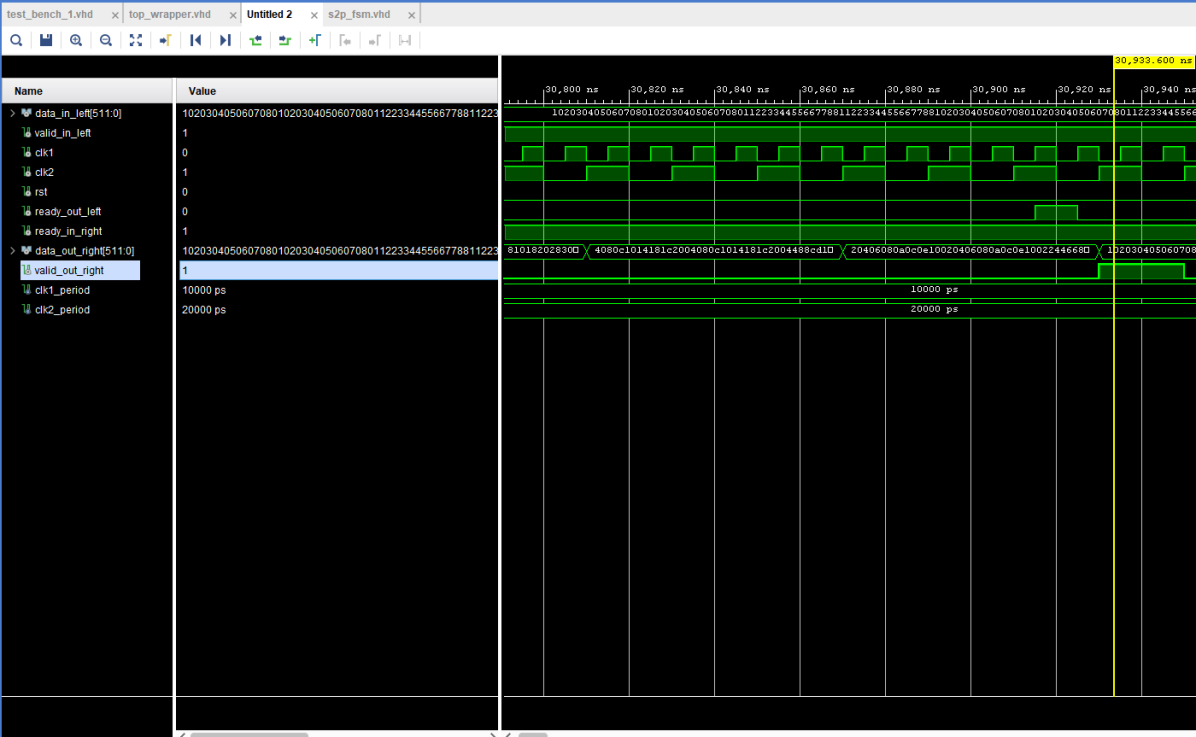
Task: Go to cursor in waveform
Action: point(166,40)
